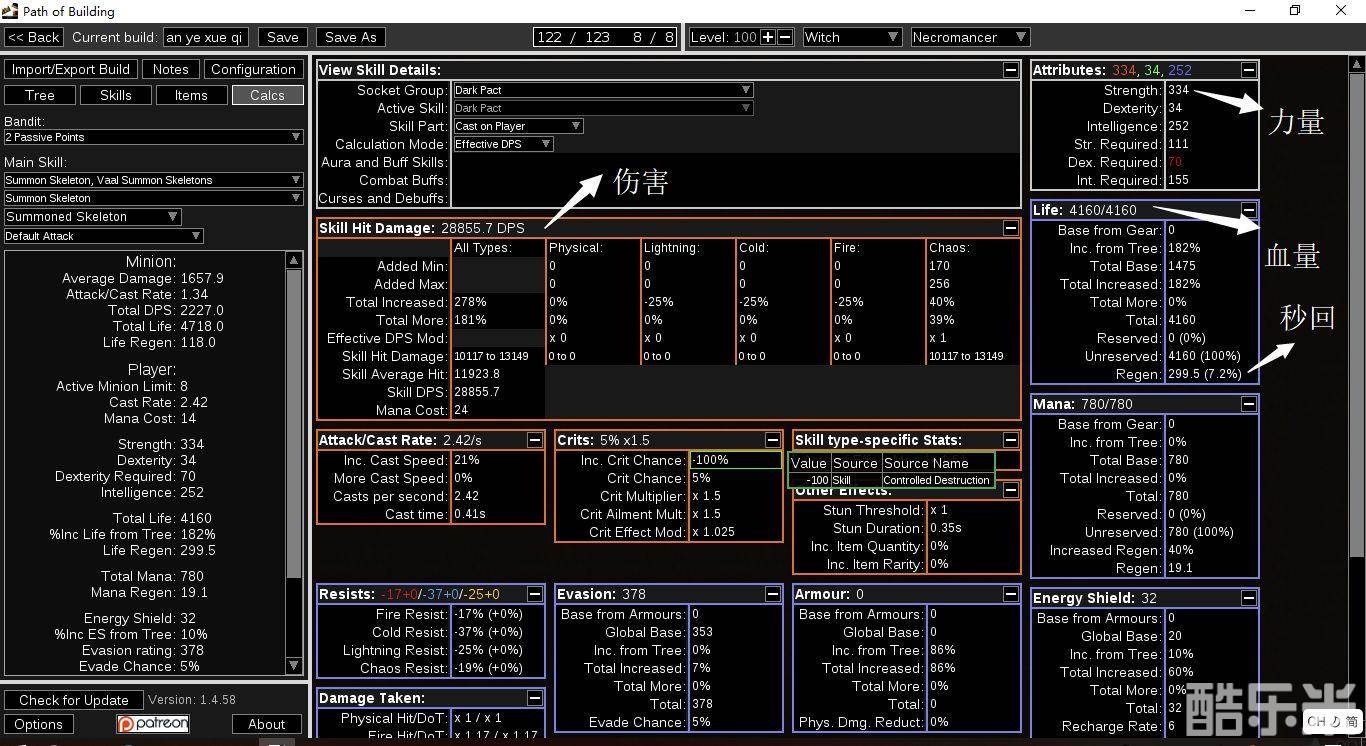Image resolution: width=1366 pixels, height=746 pixels.
Task: Collapse the Crits section
Action: coord(772,440)
